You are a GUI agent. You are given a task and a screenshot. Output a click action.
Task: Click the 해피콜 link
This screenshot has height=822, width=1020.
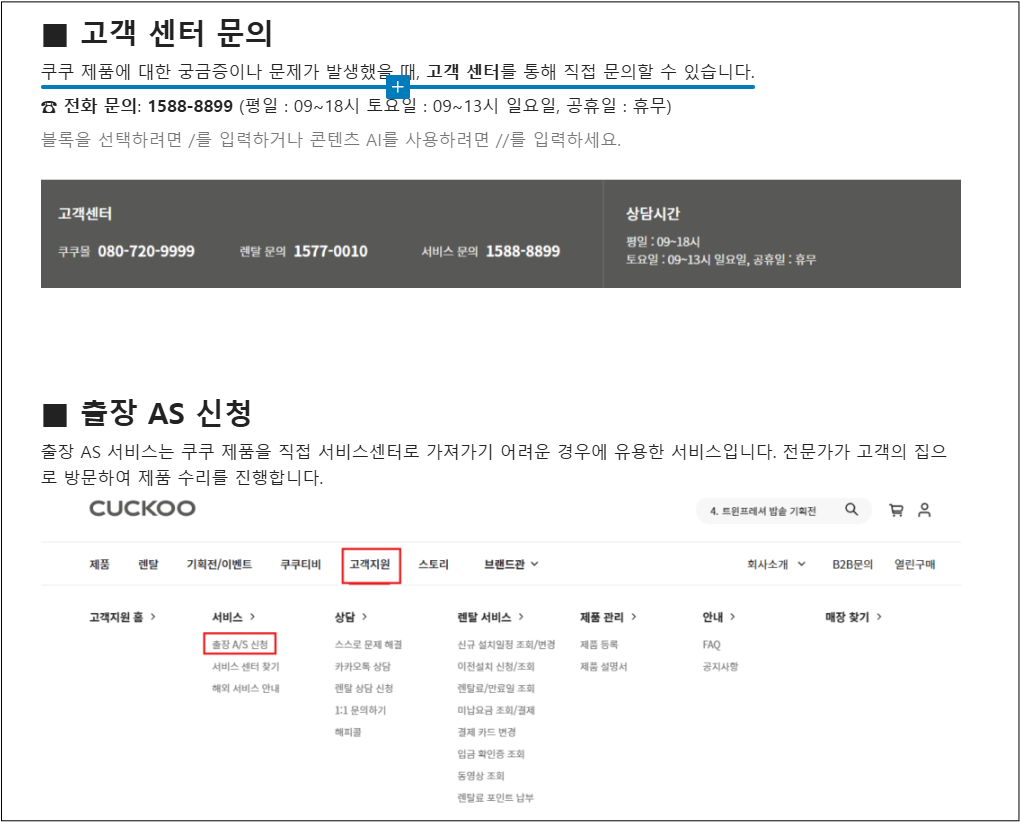click(348, 732)
